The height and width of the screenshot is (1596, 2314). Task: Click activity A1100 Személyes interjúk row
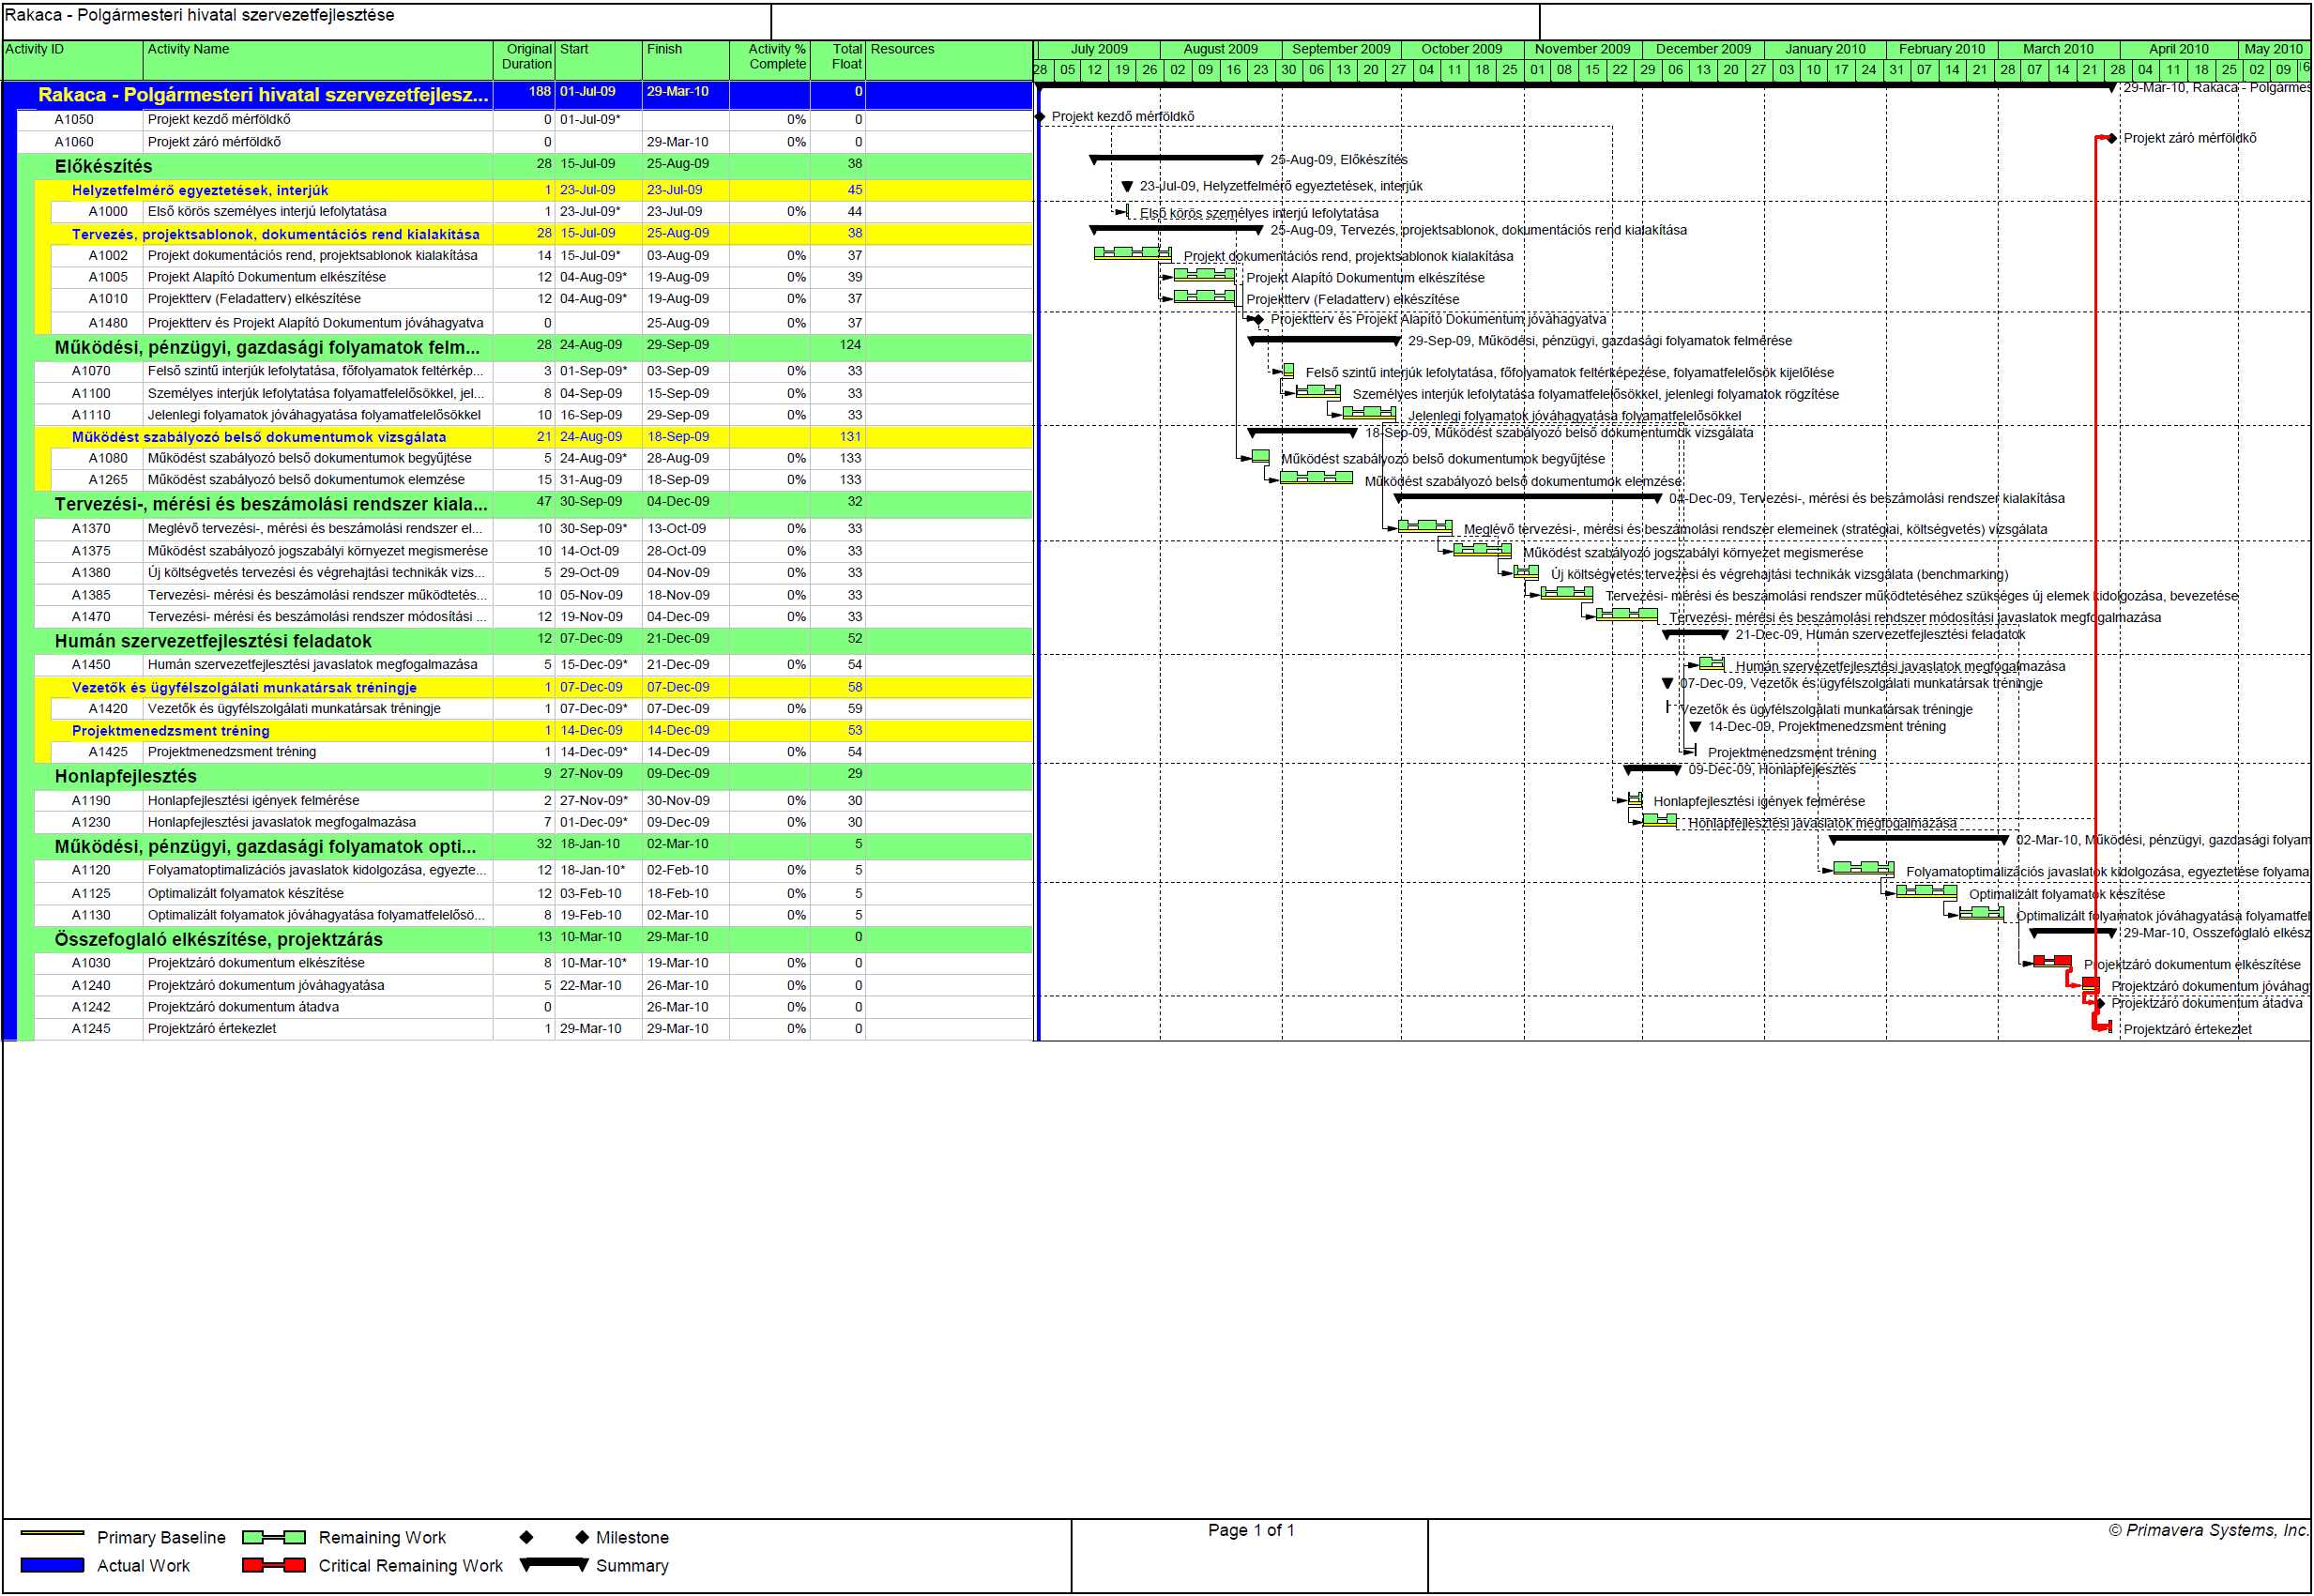coord(534,393)
